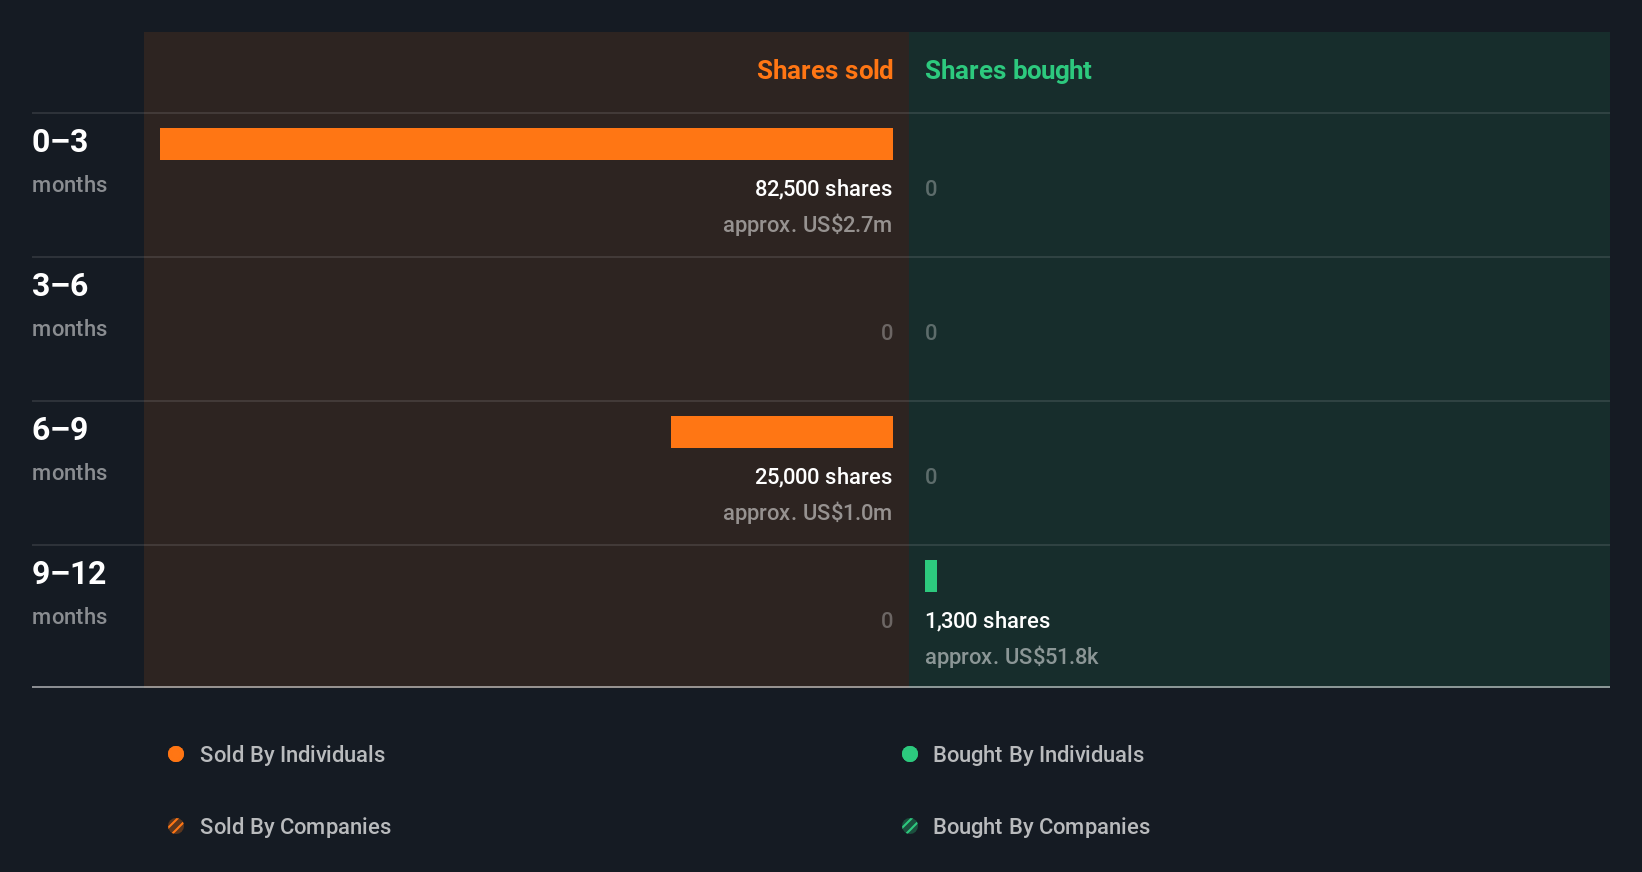Click the orange Sold By Individuals legend dot

pos(176,754)
